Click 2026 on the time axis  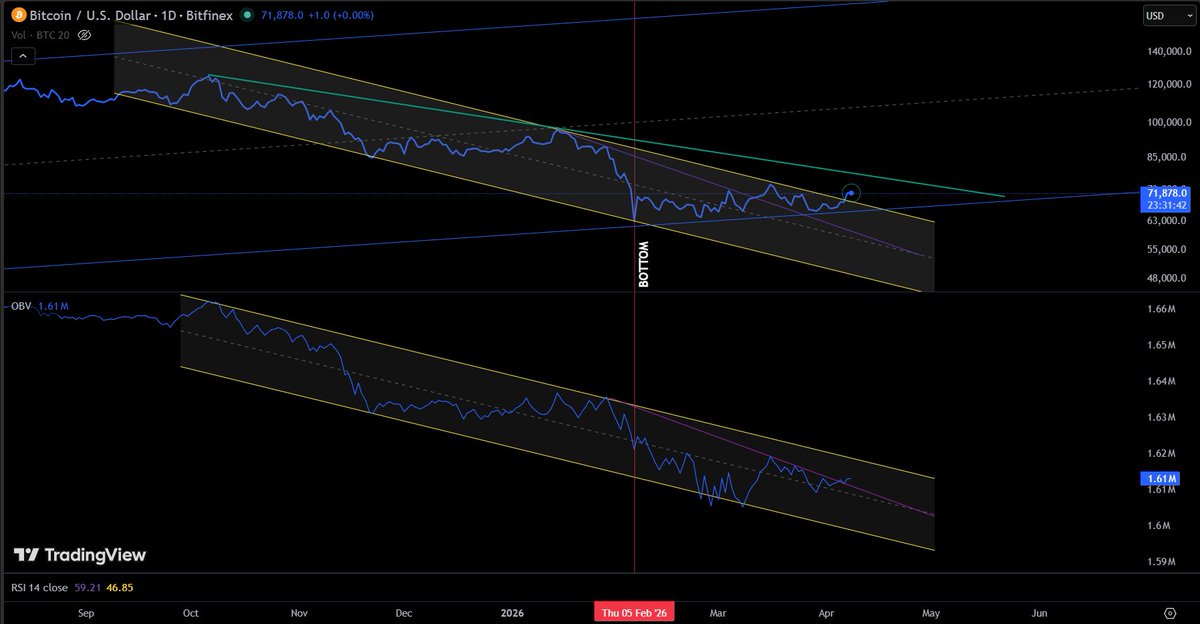tap(513, 612)
